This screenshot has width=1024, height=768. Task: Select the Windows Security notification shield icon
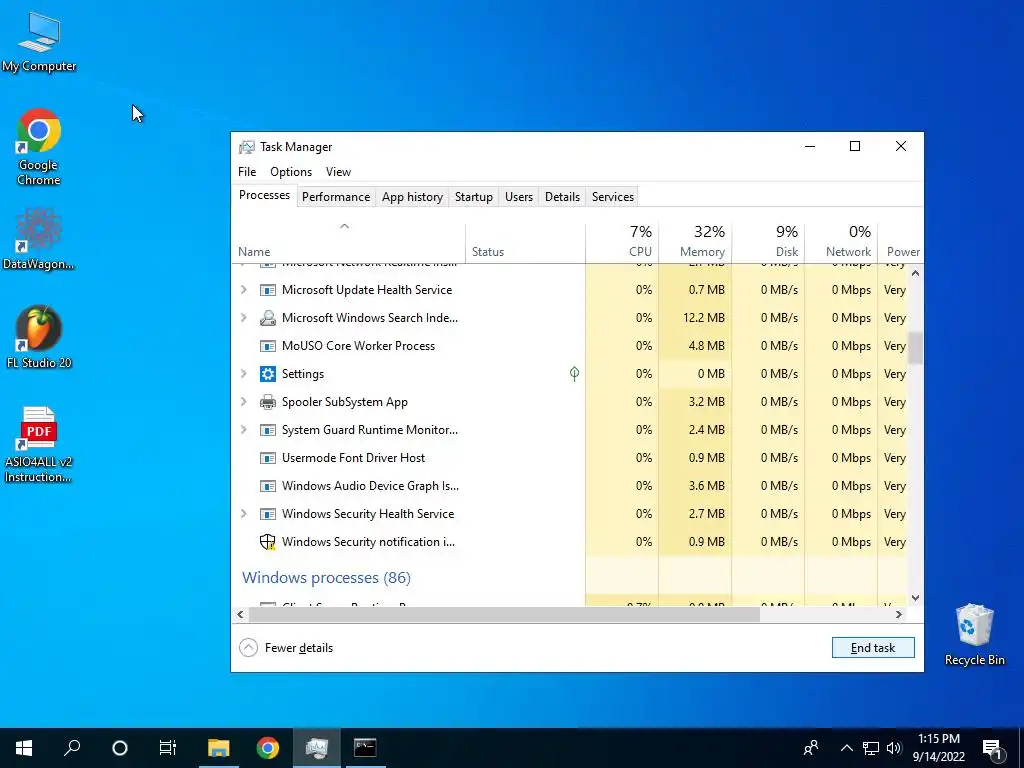[268, 541]
